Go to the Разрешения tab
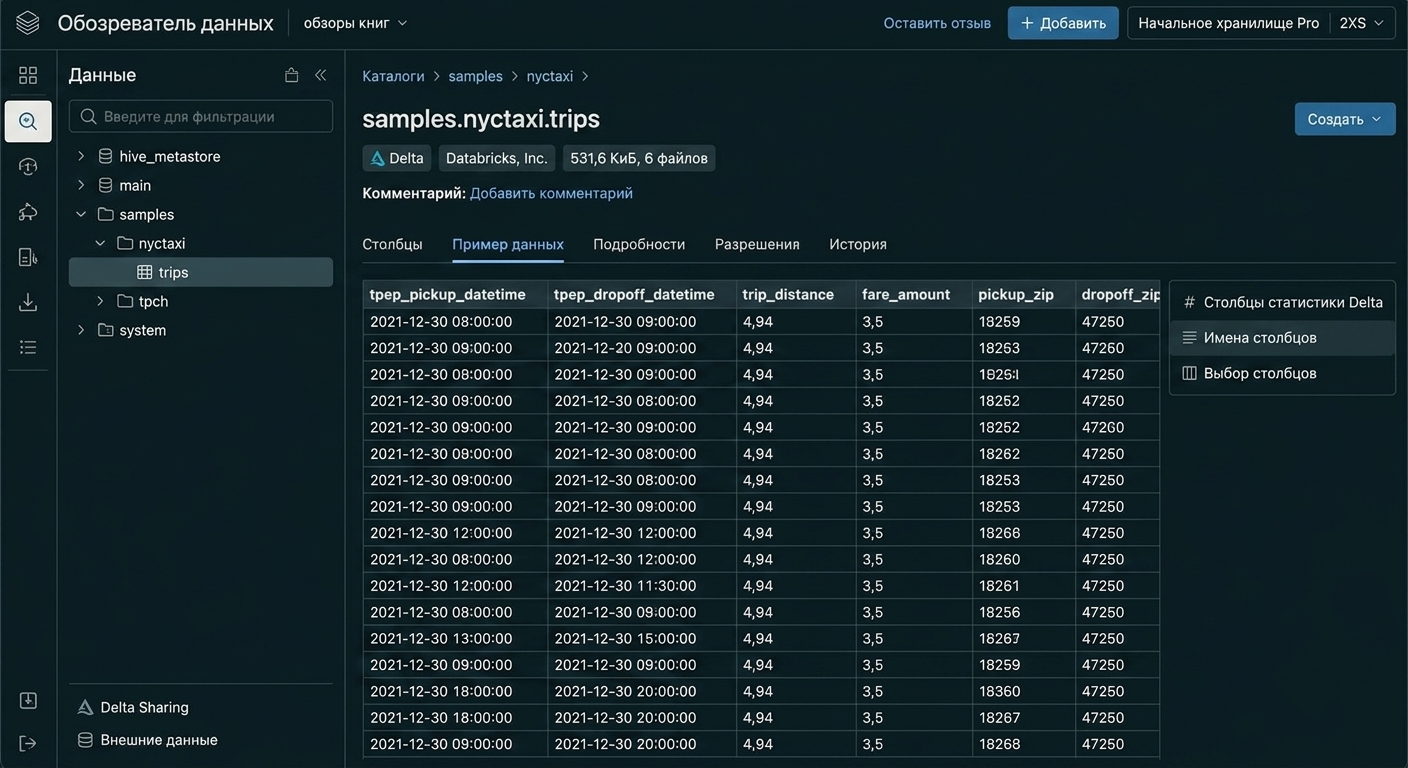Image resolution: width=1408 pixels, height=768 pixels. coord(757,244)
